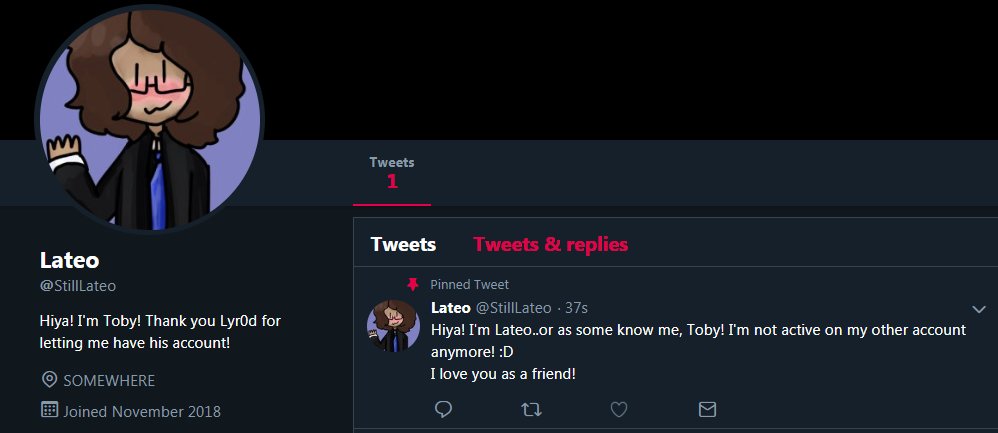Select the Tweets timeline tab
Viewport: 998px width, 433px height.
404,244
